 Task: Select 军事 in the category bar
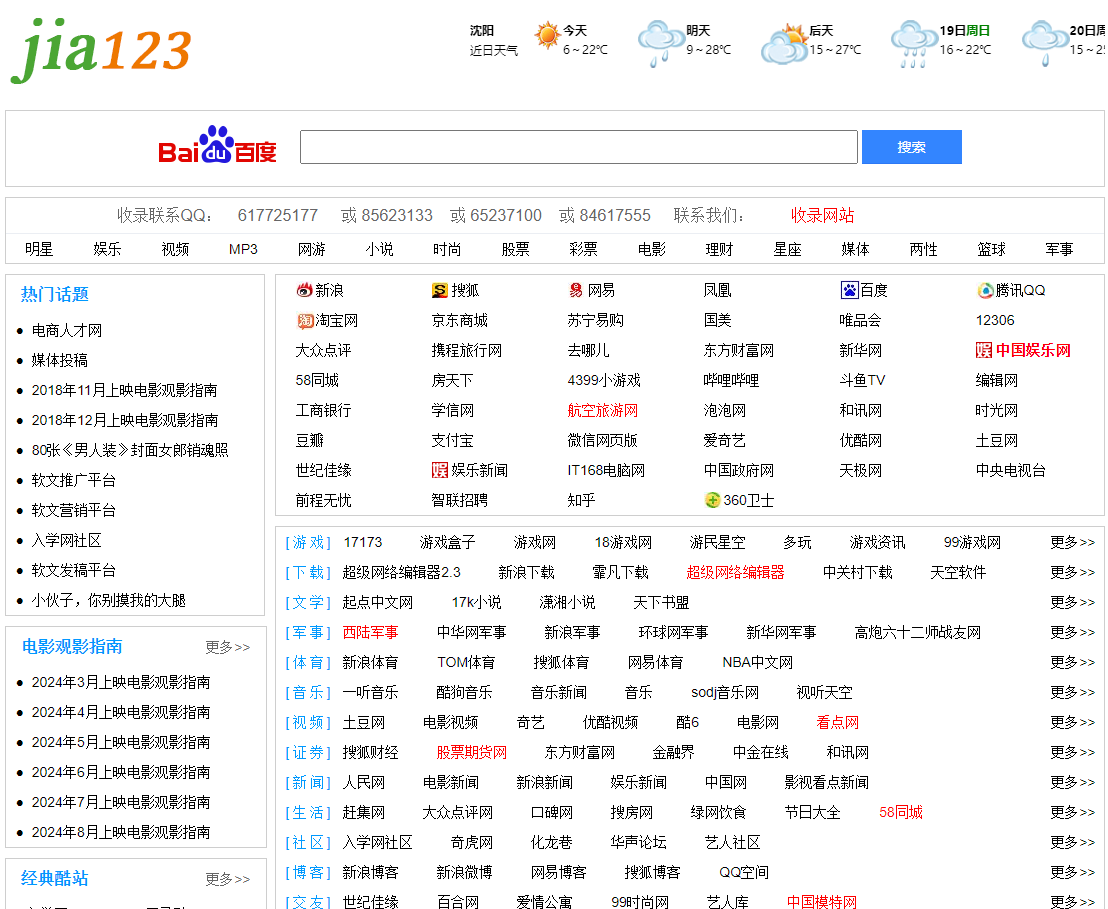(x=1059, y=250)
